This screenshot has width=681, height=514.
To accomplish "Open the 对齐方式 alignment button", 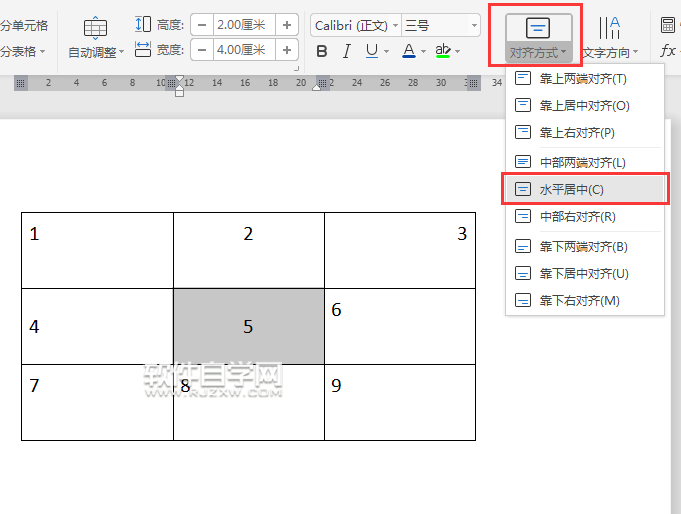I will pos(539,38).
